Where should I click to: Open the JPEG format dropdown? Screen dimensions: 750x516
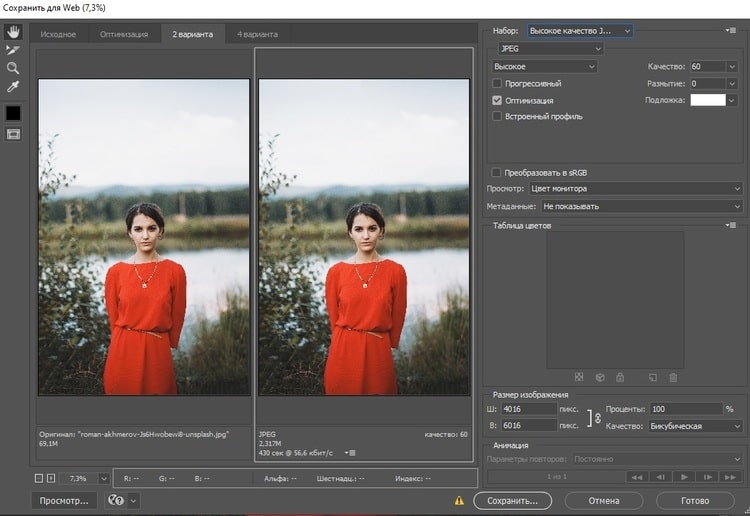[551, 49]
